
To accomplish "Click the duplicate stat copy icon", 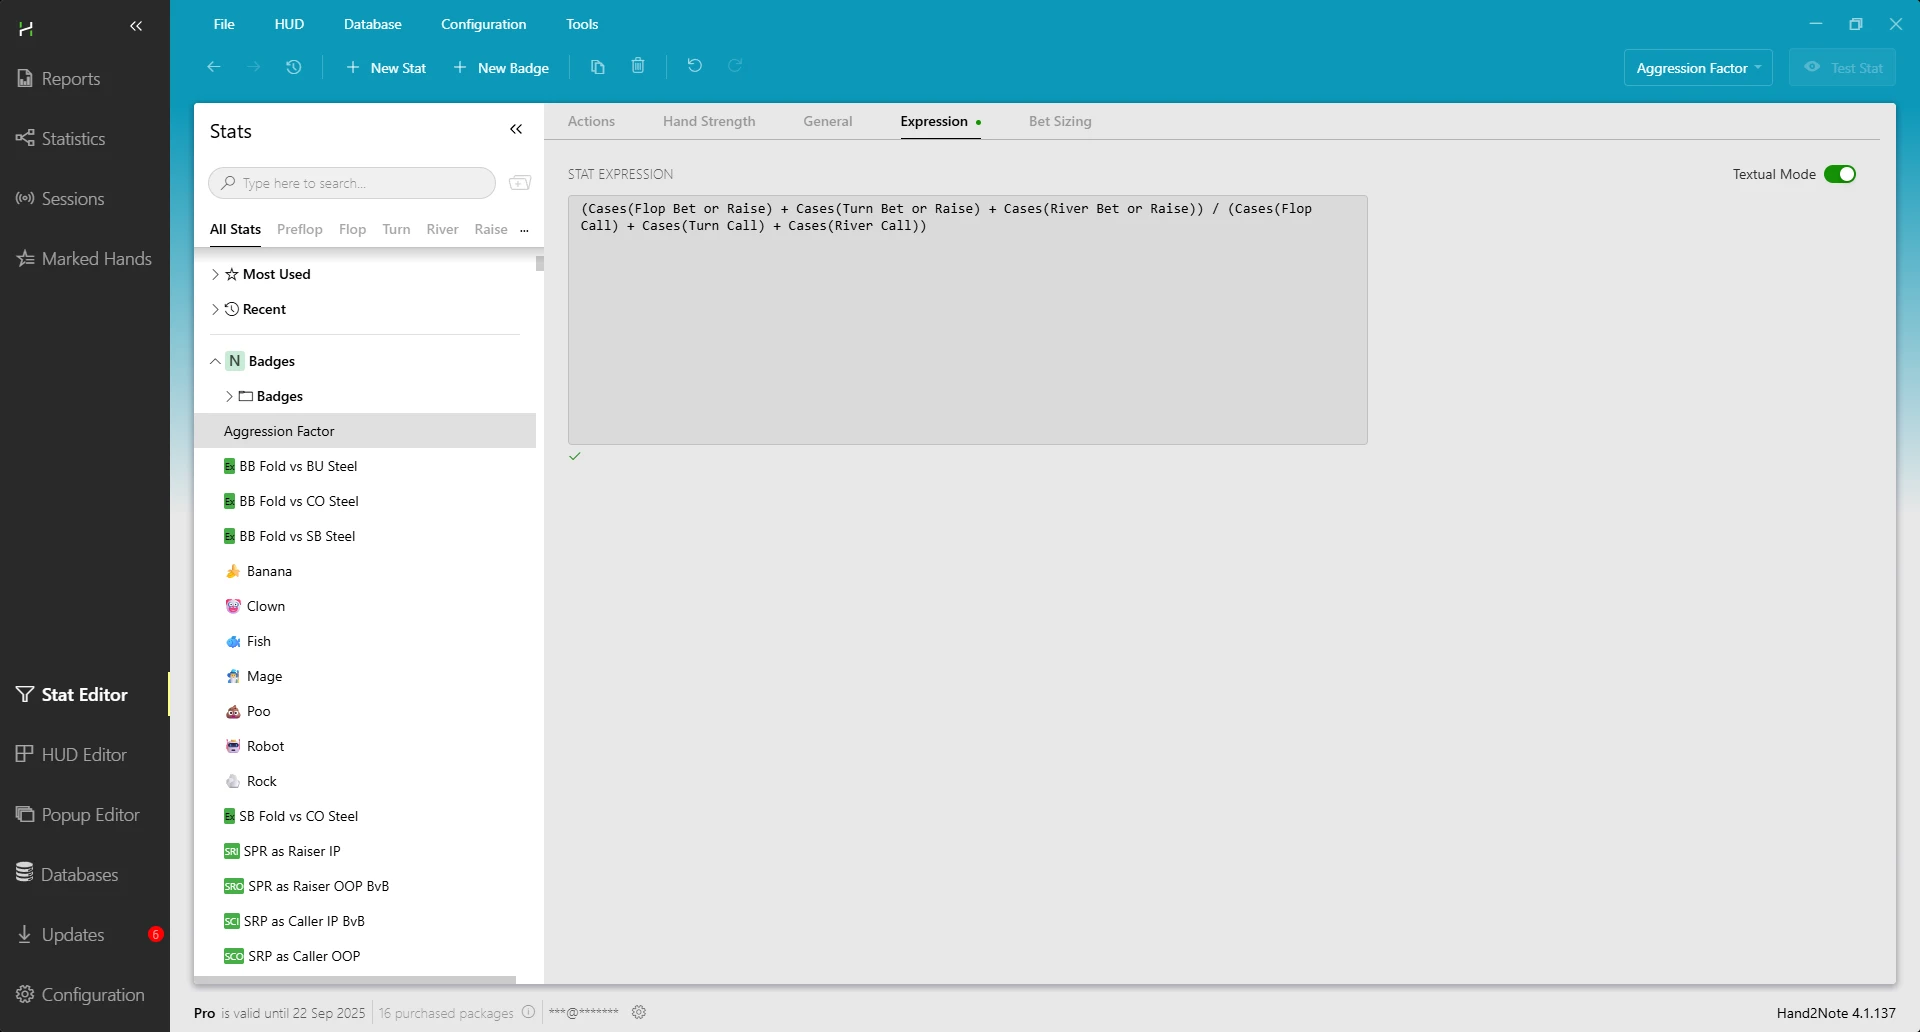I will [598, 67].
